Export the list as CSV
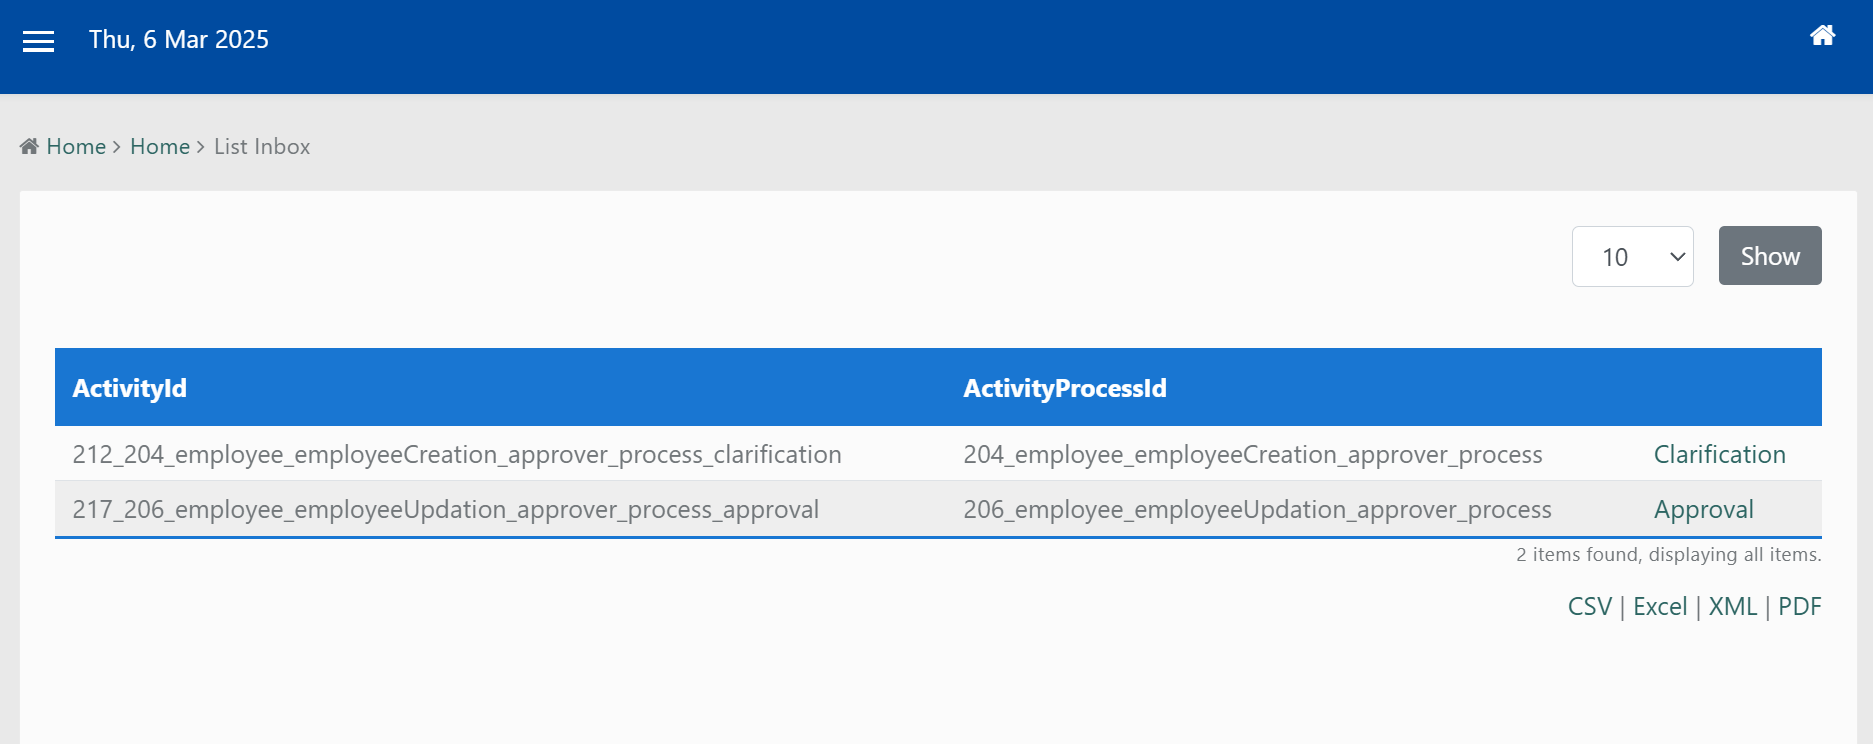 pos(1589,606)
